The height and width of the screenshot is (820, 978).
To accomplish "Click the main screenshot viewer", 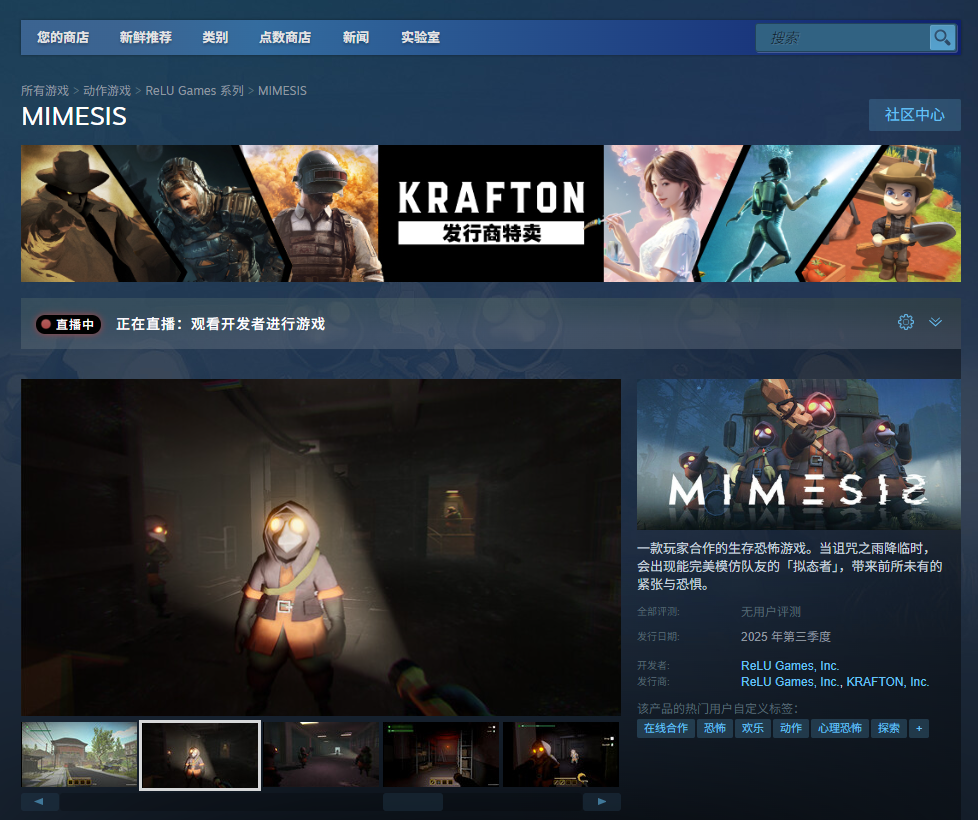I will click(x=321, y=547).
